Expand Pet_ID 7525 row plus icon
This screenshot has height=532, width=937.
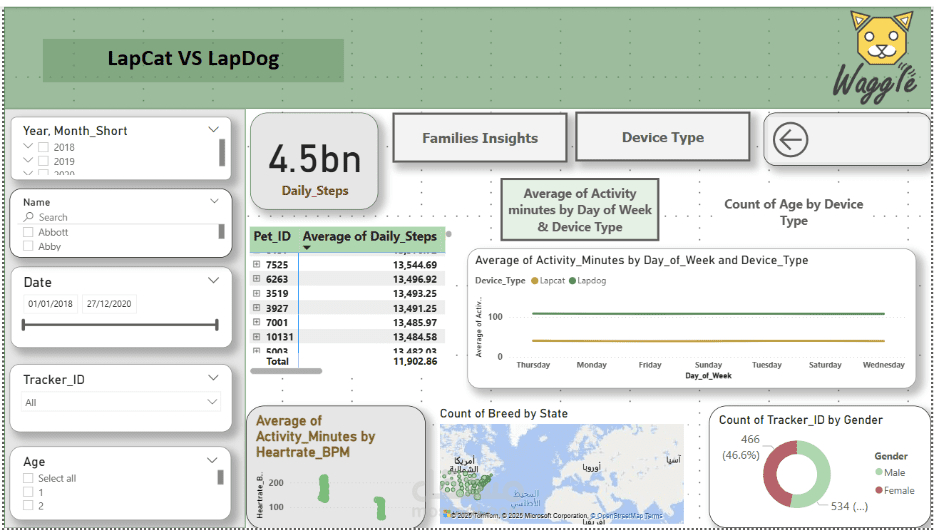[x=257, y=264]
